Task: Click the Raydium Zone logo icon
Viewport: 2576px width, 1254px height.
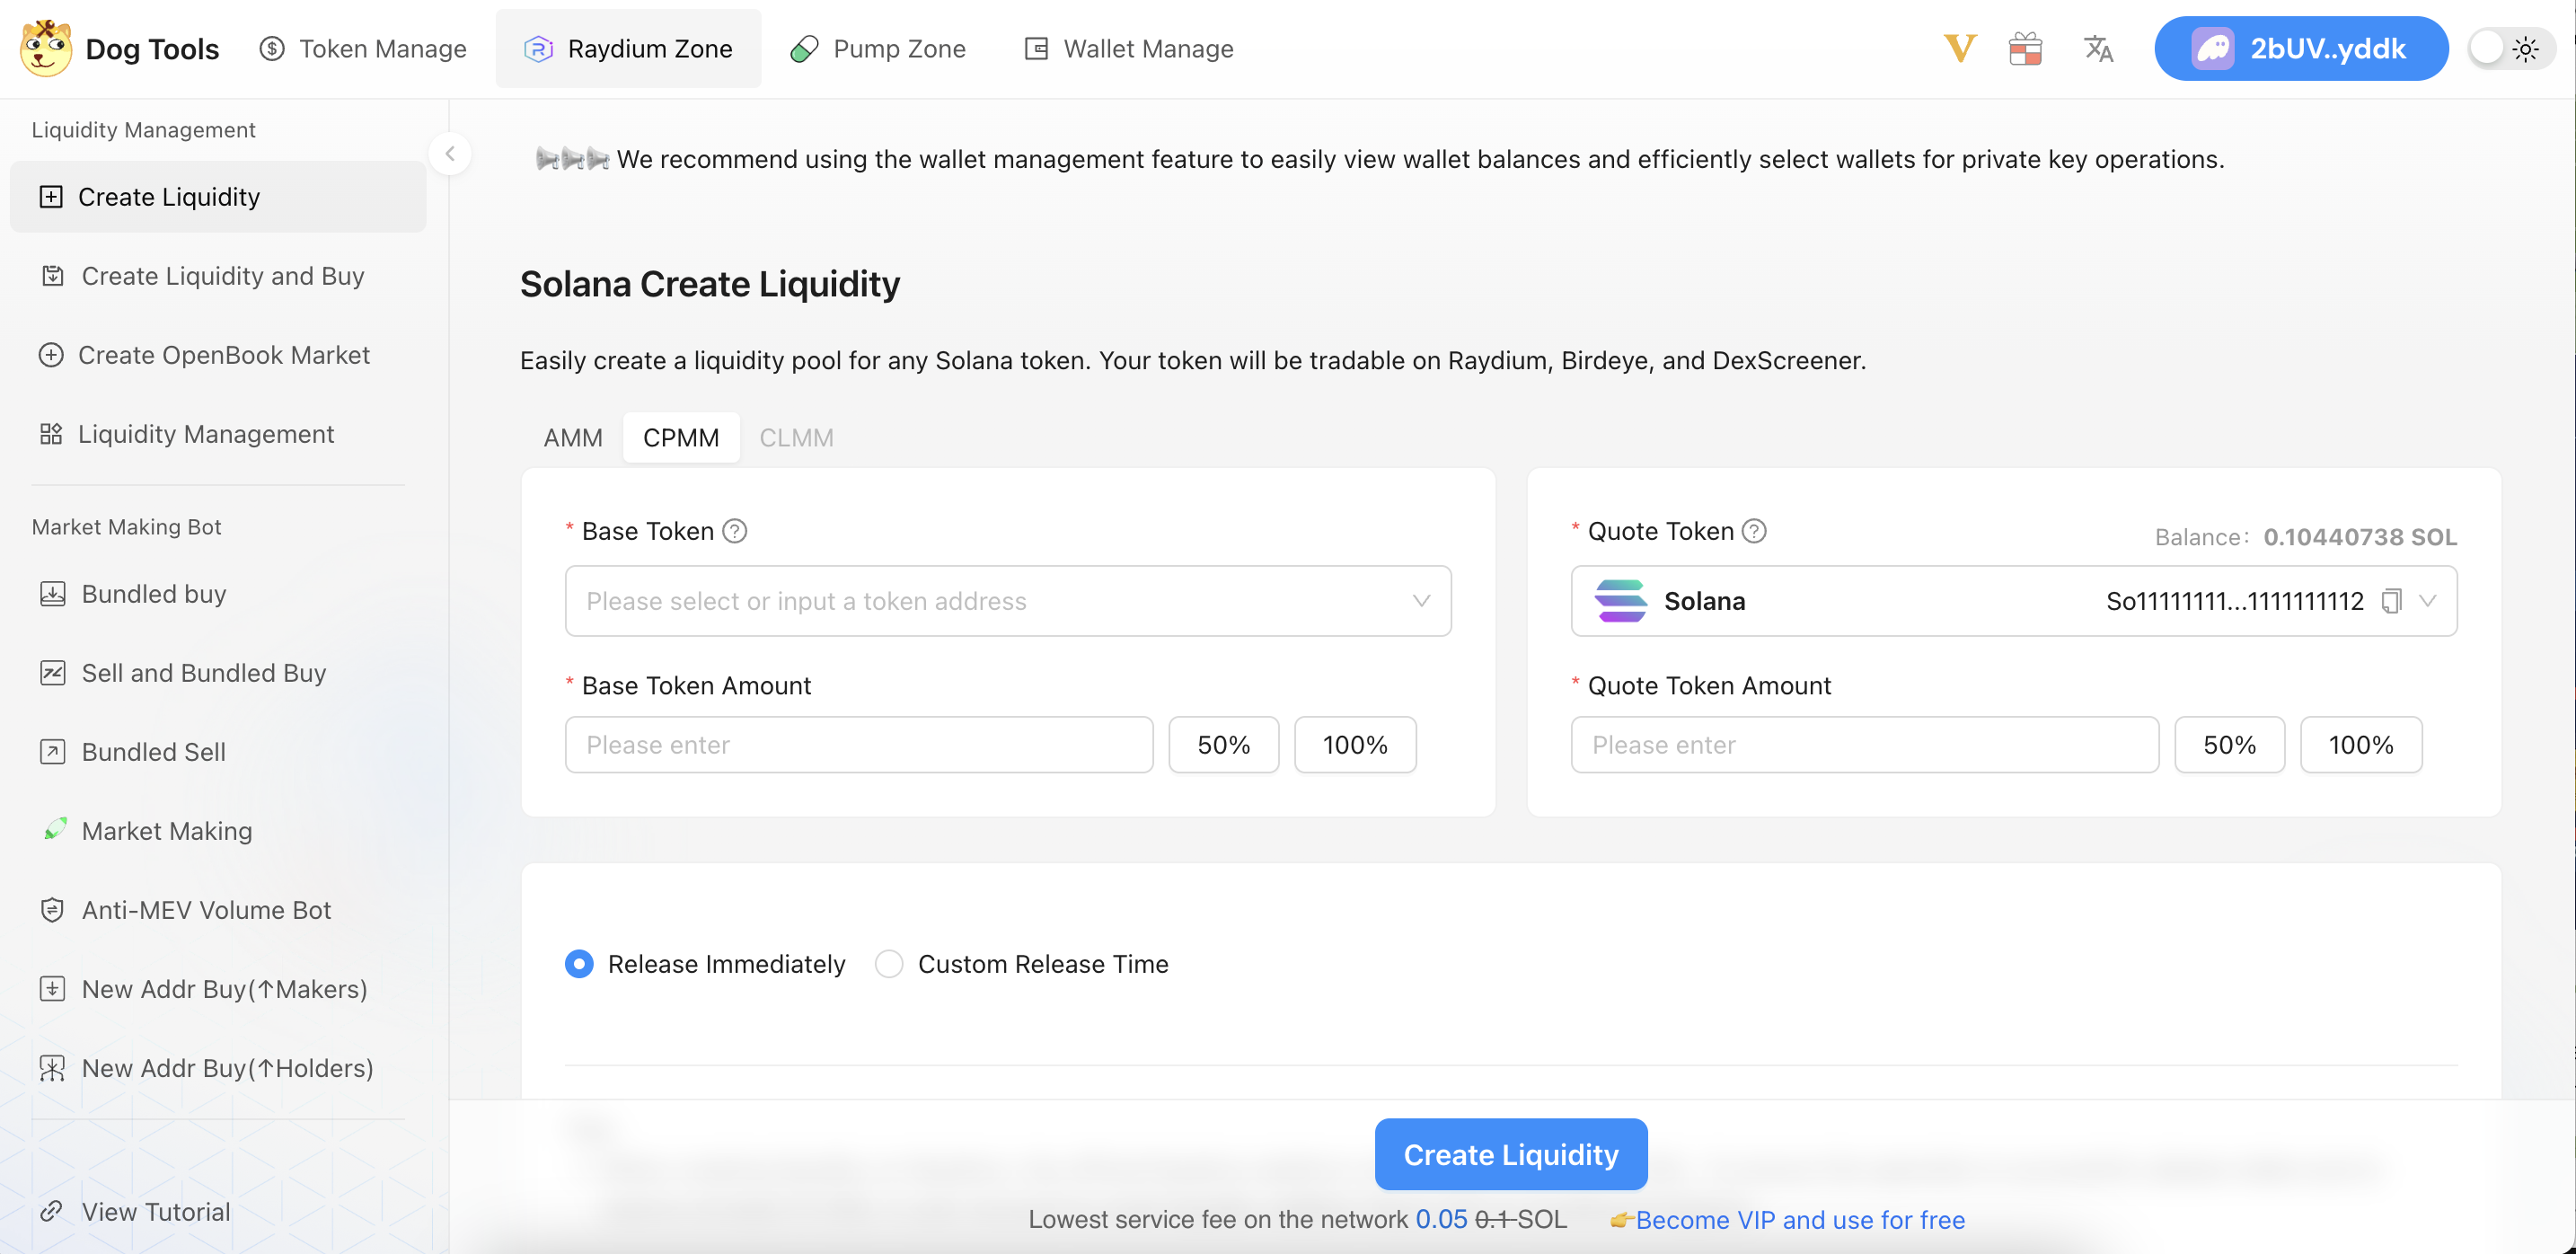Action: 538,48
